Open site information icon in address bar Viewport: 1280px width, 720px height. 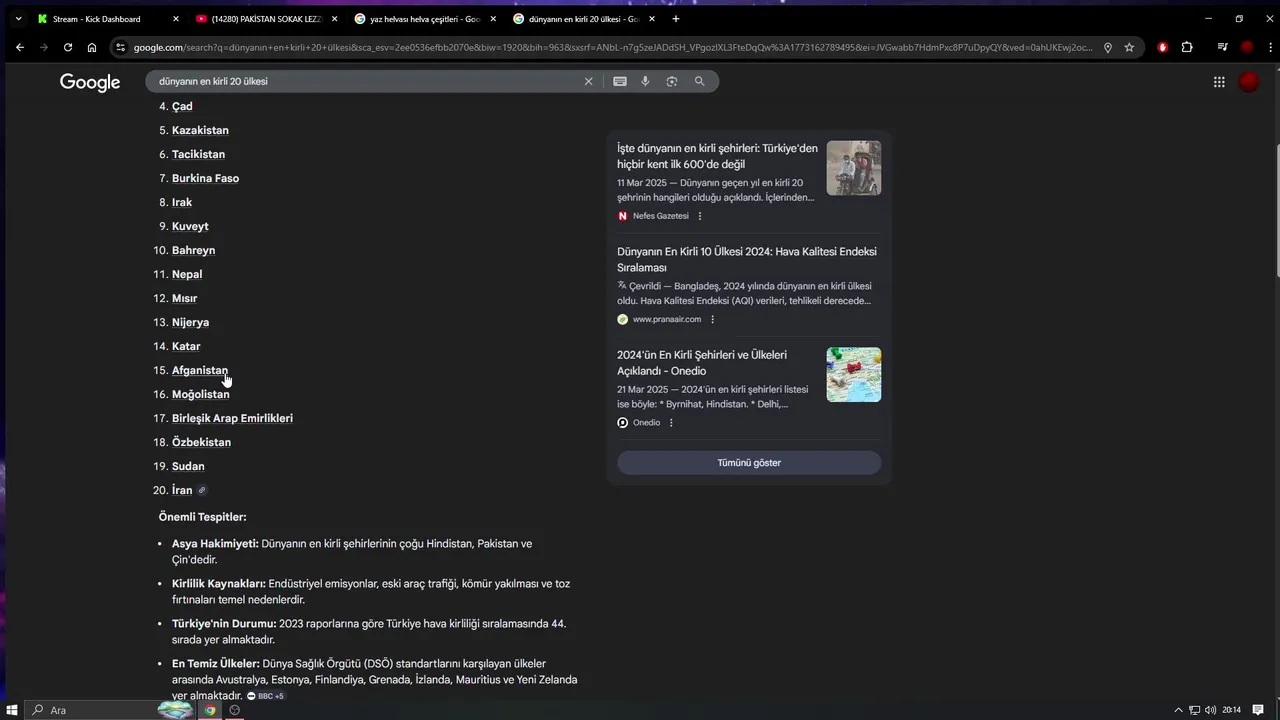tap(121, 47)
